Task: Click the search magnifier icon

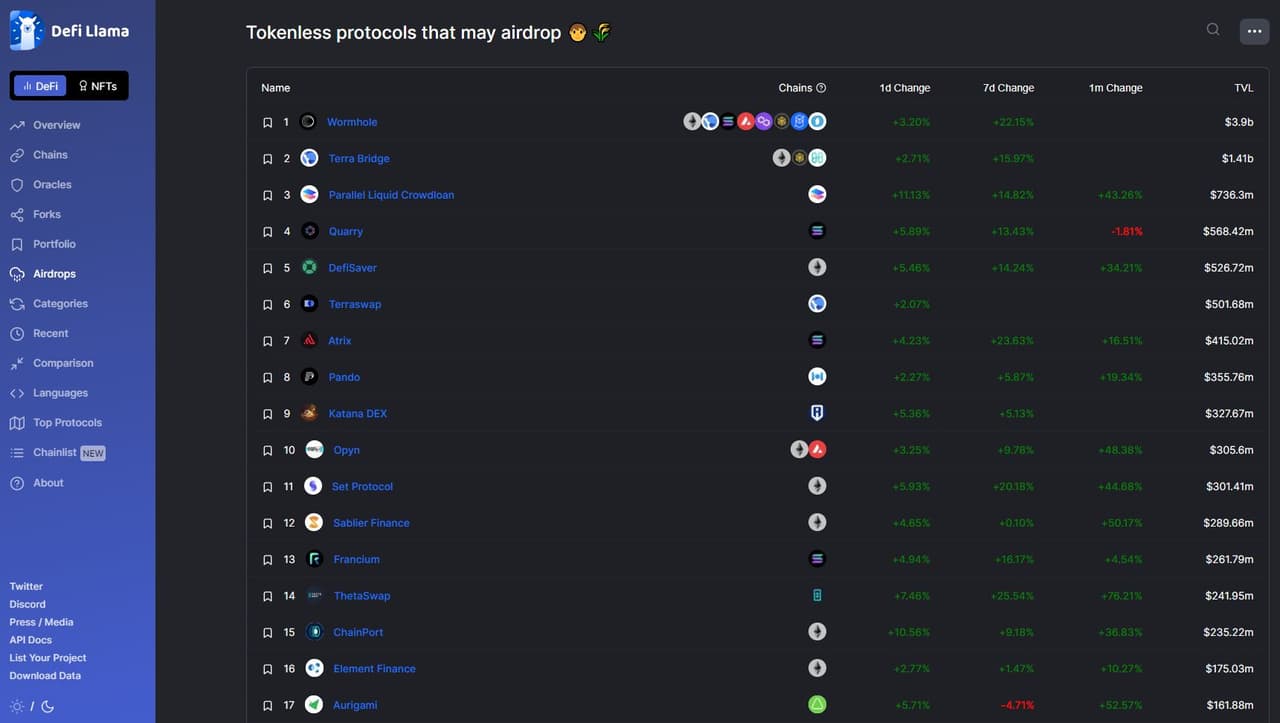Action: (x=1213, y=30)
